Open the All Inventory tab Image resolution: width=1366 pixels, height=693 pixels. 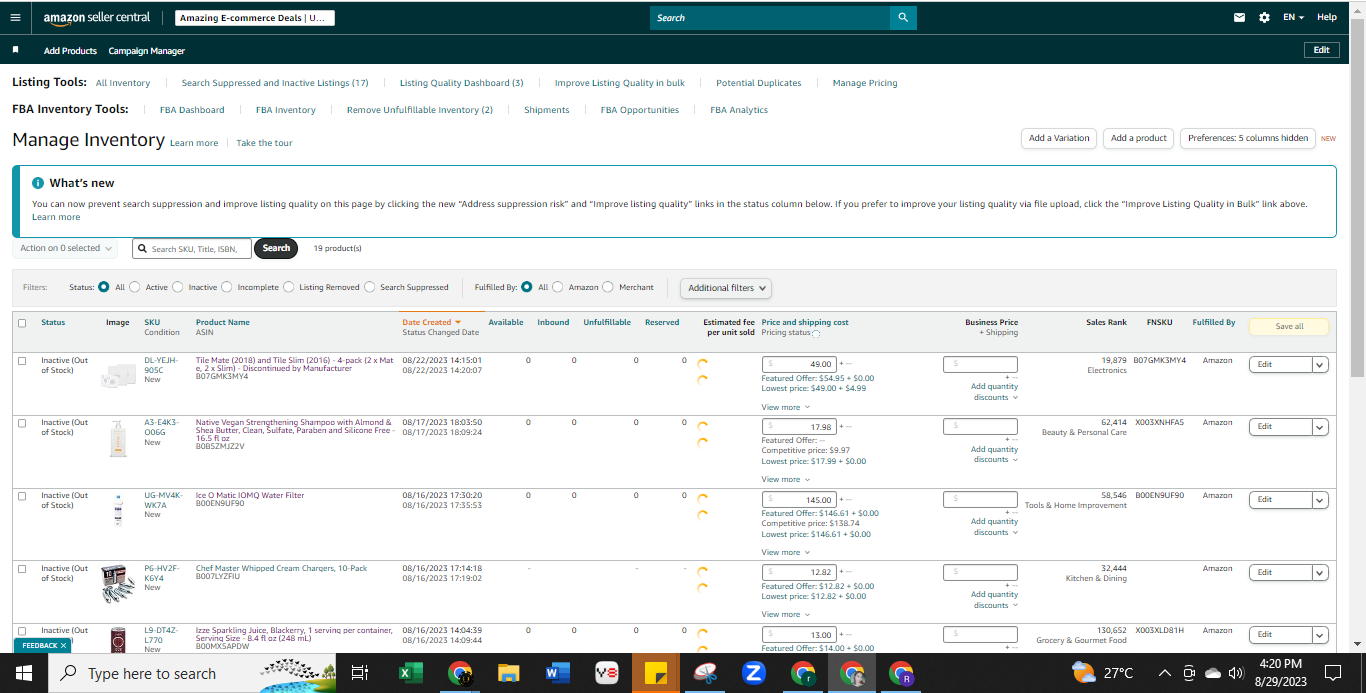click(x=123, y=83)
